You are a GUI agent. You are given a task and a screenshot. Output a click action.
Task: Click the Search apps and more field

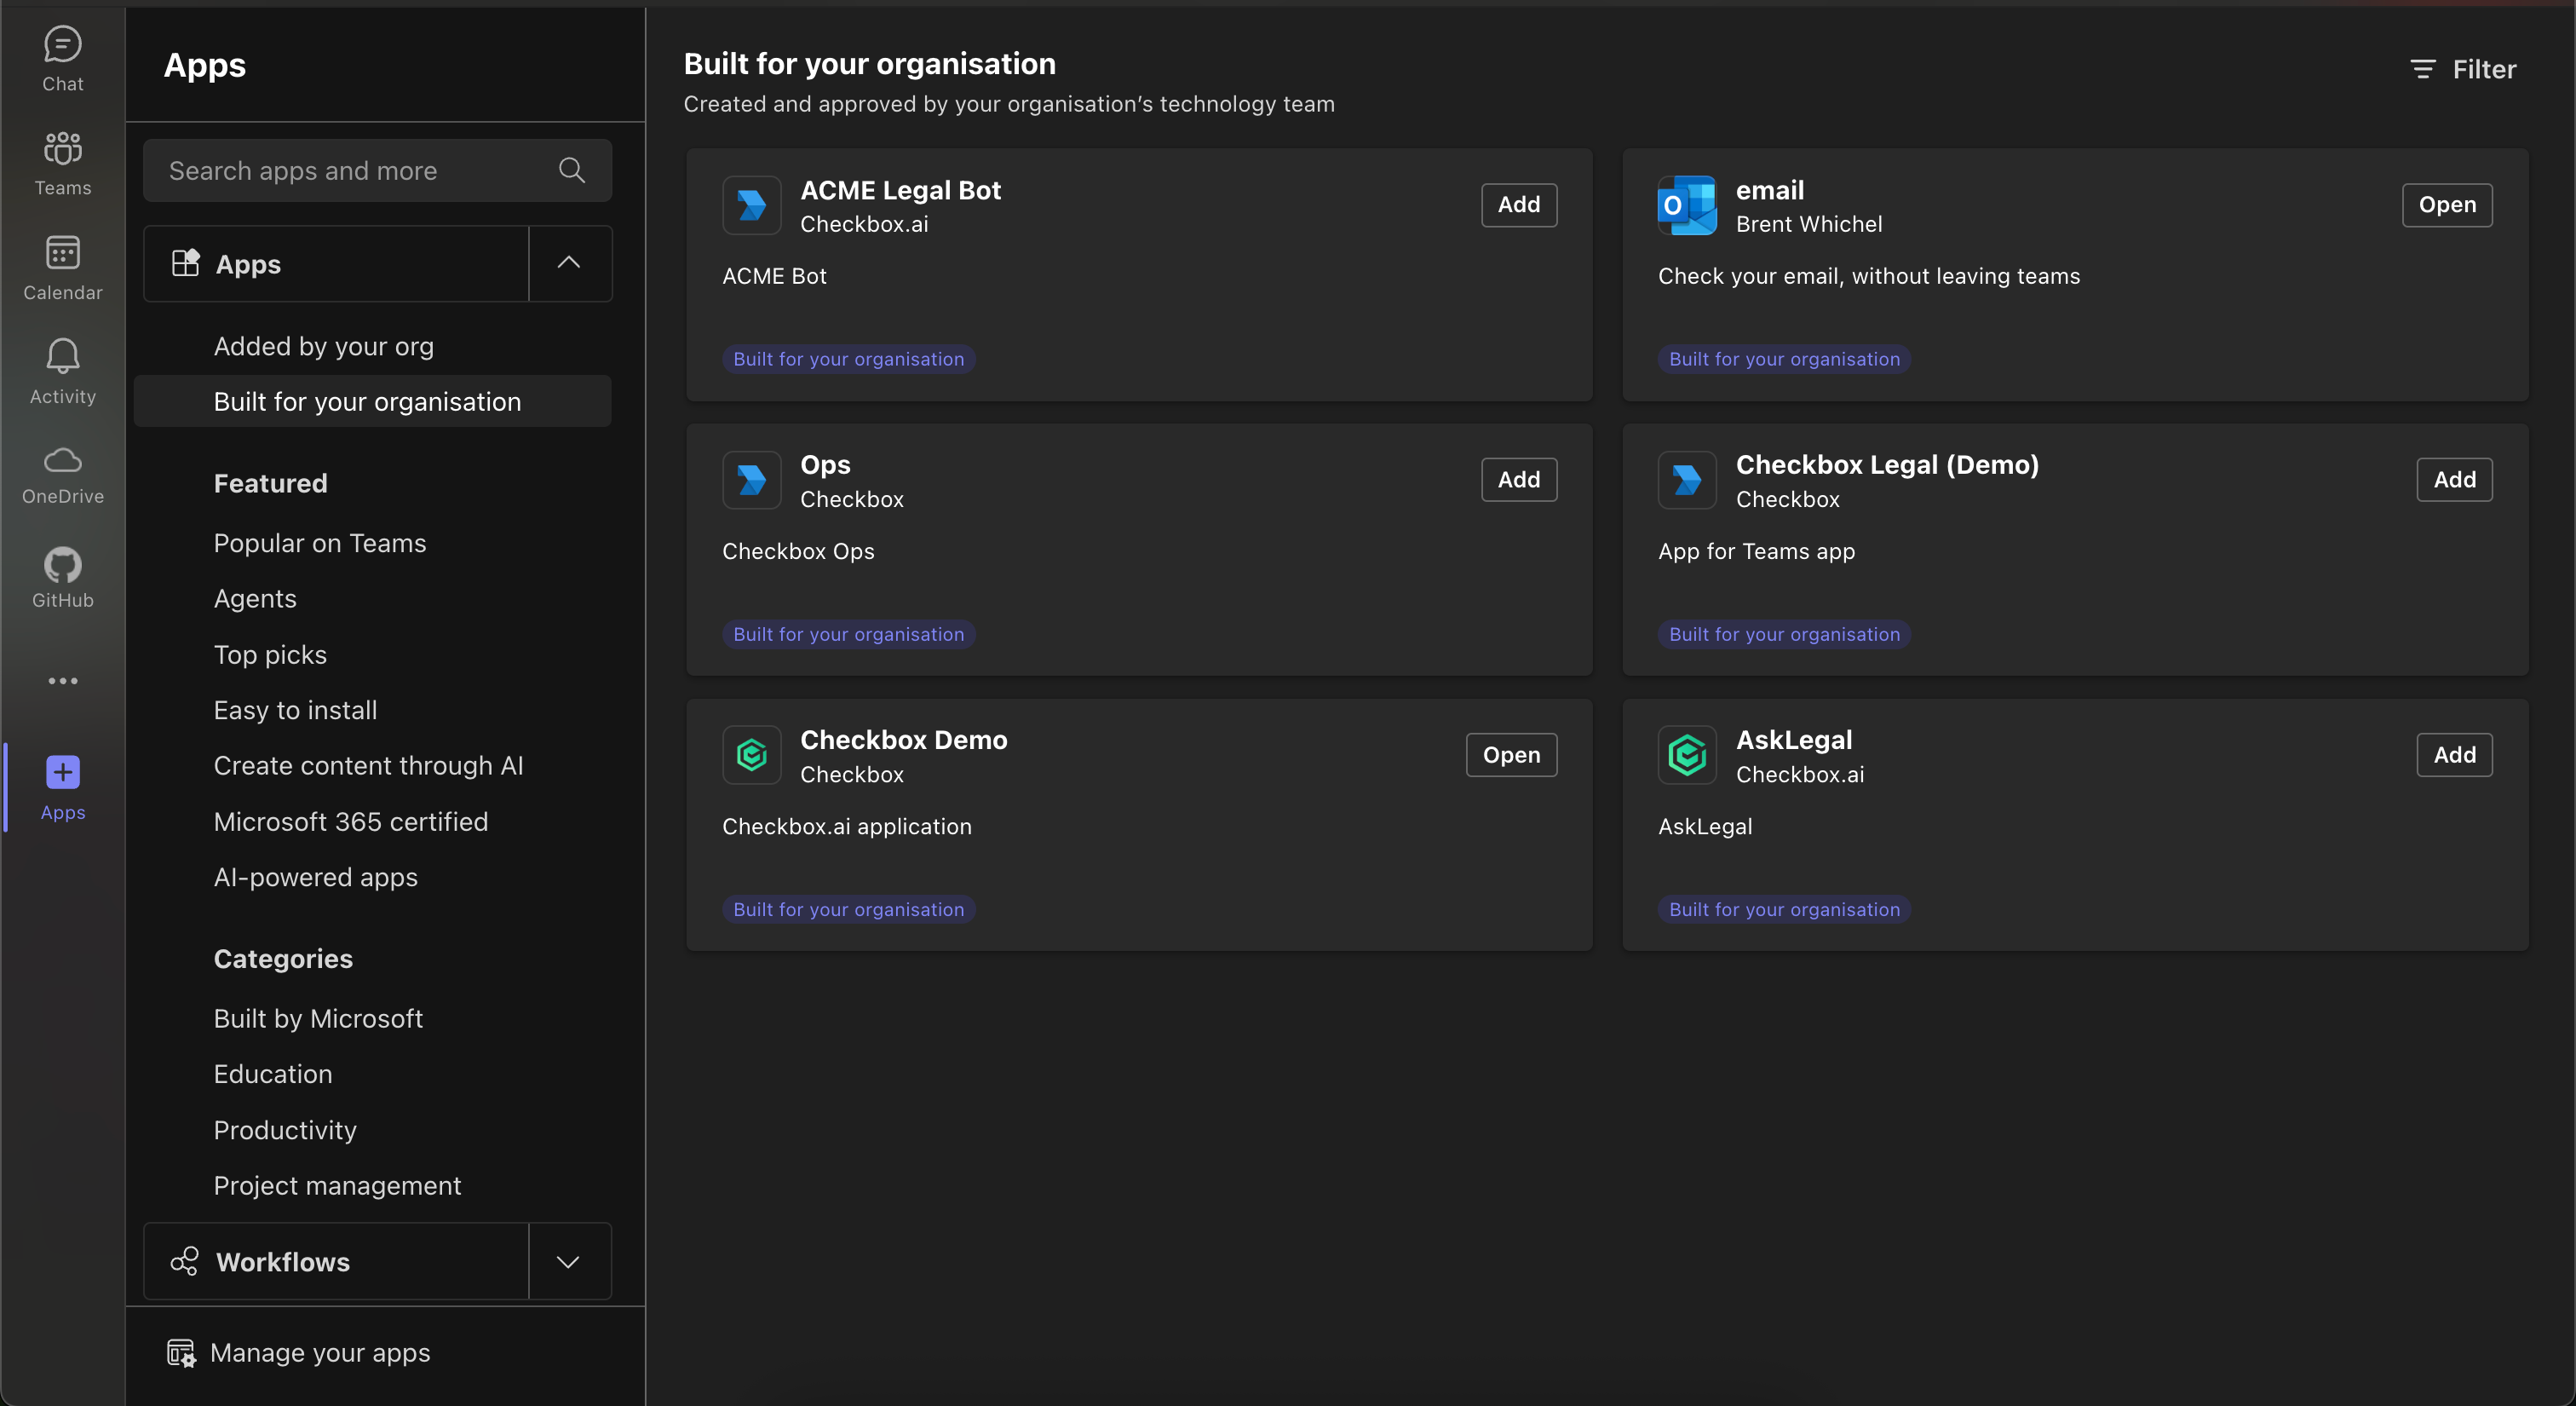point(377,170)
